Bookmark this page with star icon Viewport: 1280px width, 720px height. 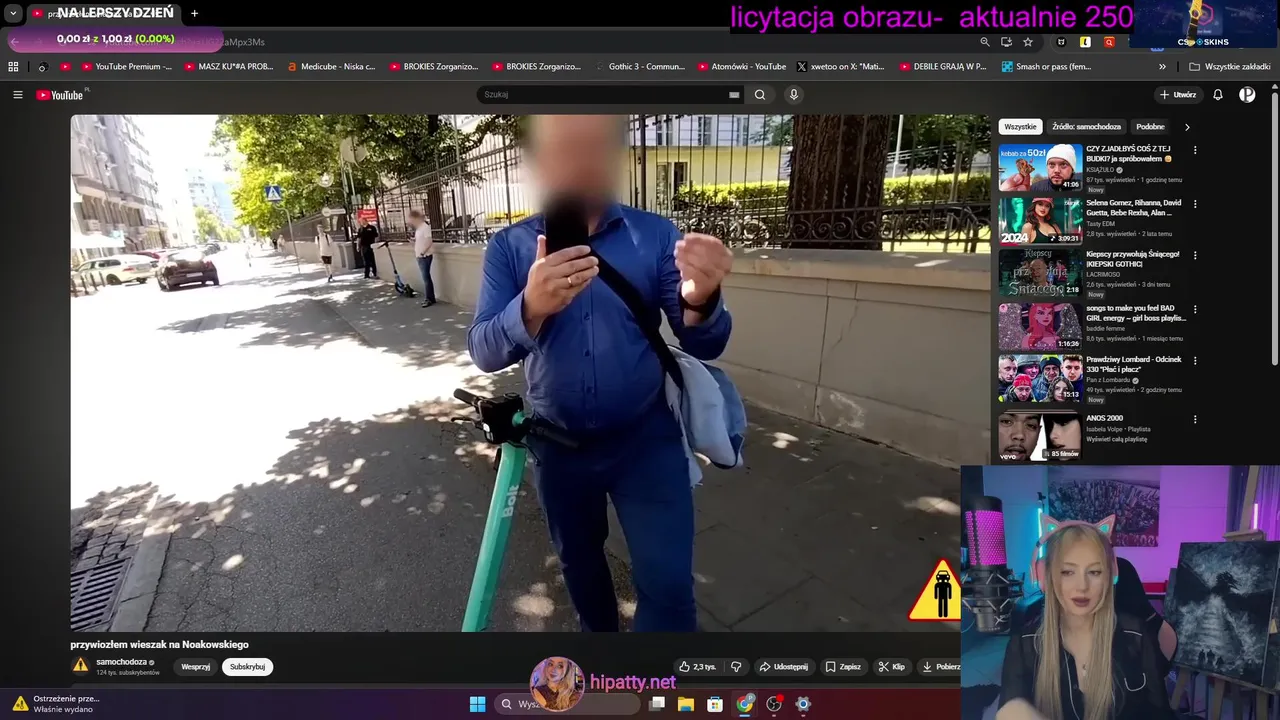1028,42
